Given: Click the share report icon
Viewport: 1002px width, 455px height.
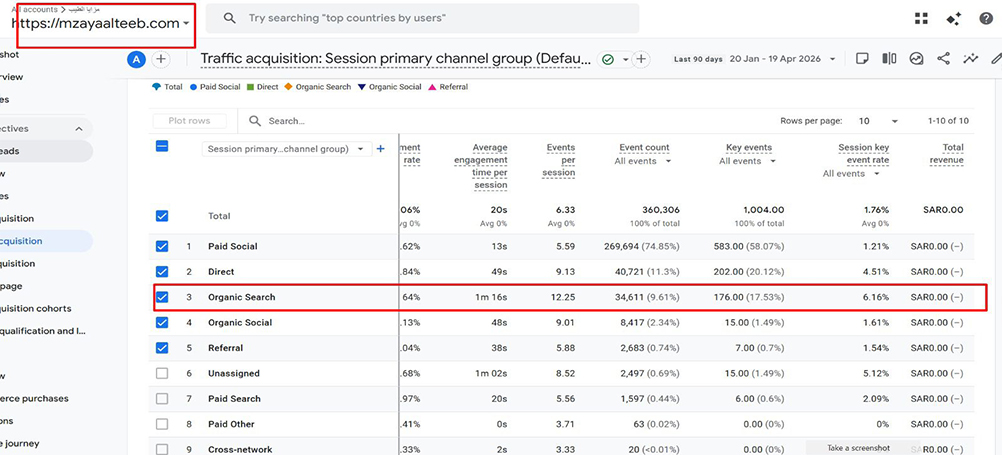Looking at the screenshot, I should coord(943,59).
